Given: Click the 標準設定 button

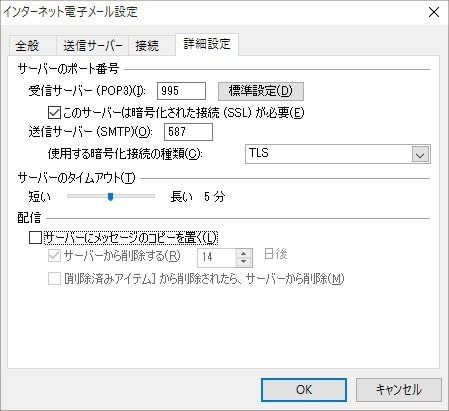Looking at the screenshot, I should pyautogui.click(x=261, y=91).
